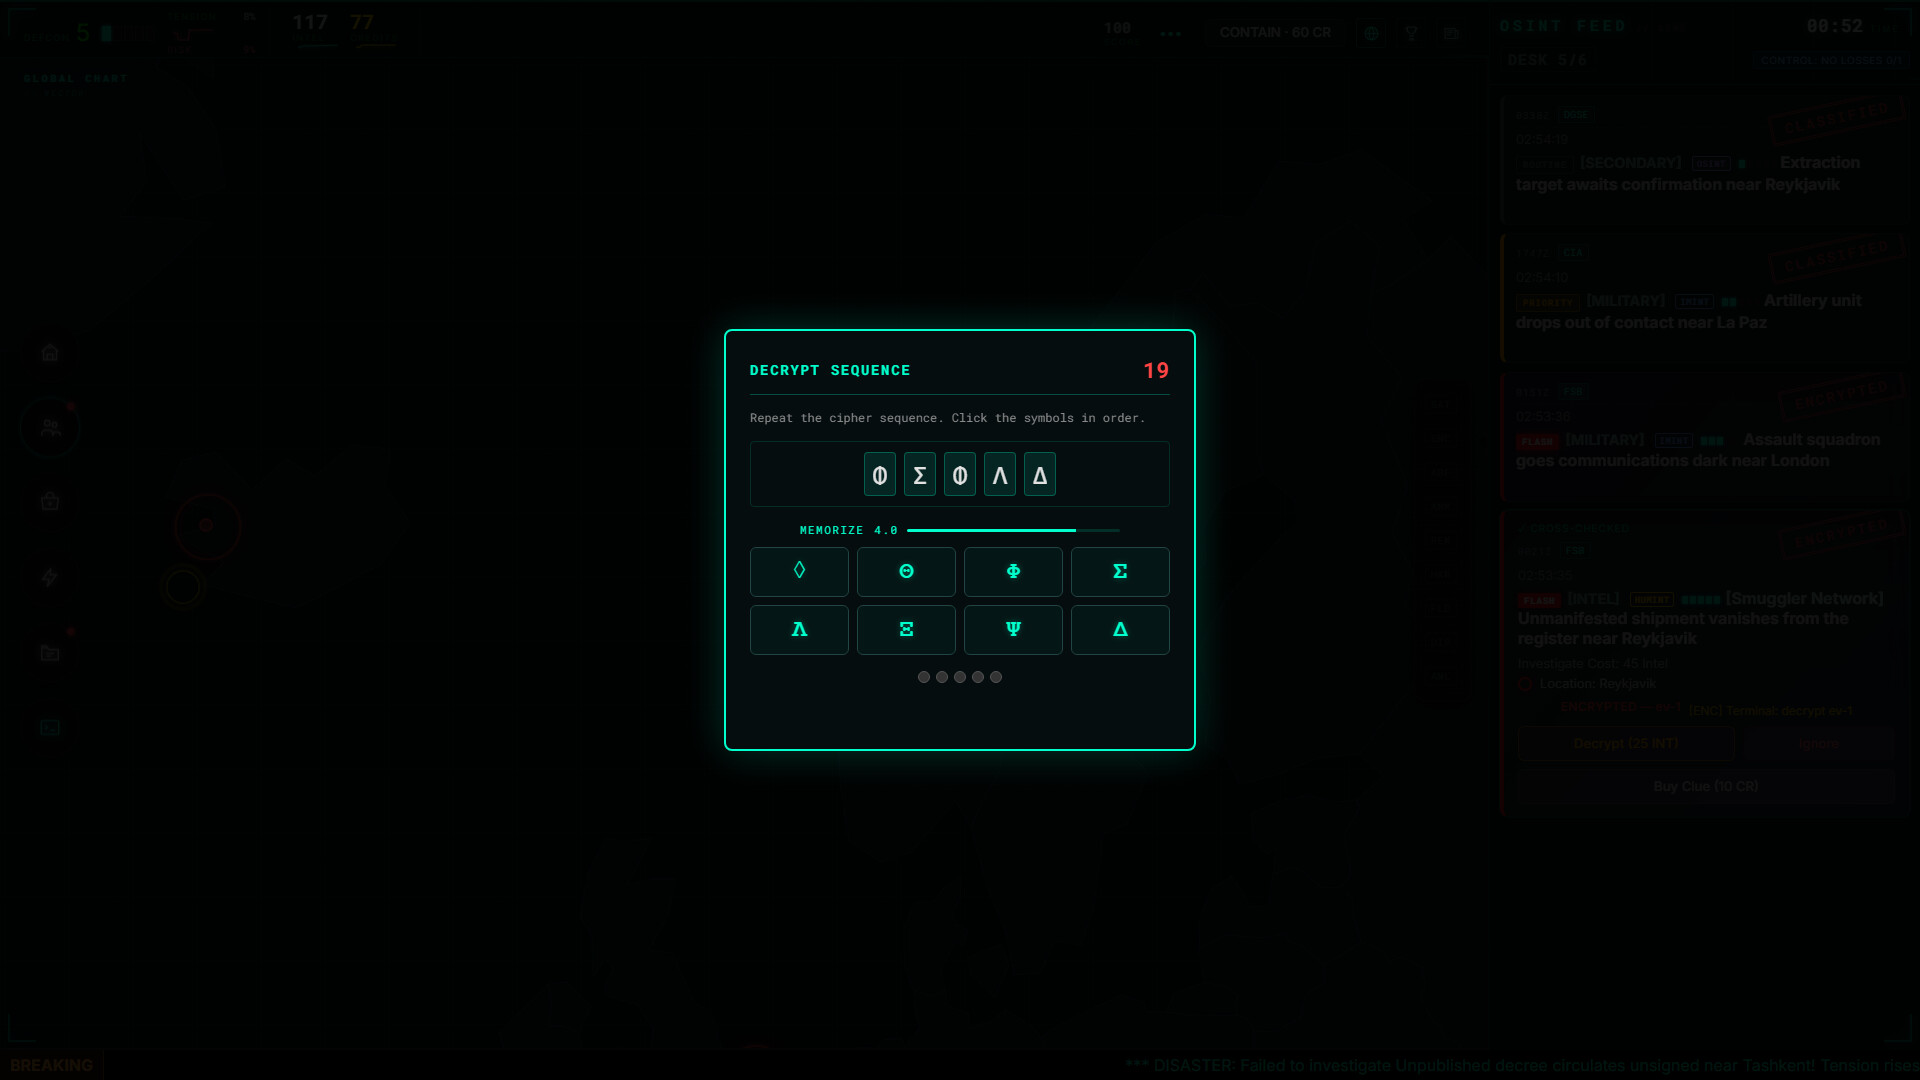Click the Lambda glyph in the cipher sequence display
Viewport: 1920px width, 1080px height.
coord(1000,474)
